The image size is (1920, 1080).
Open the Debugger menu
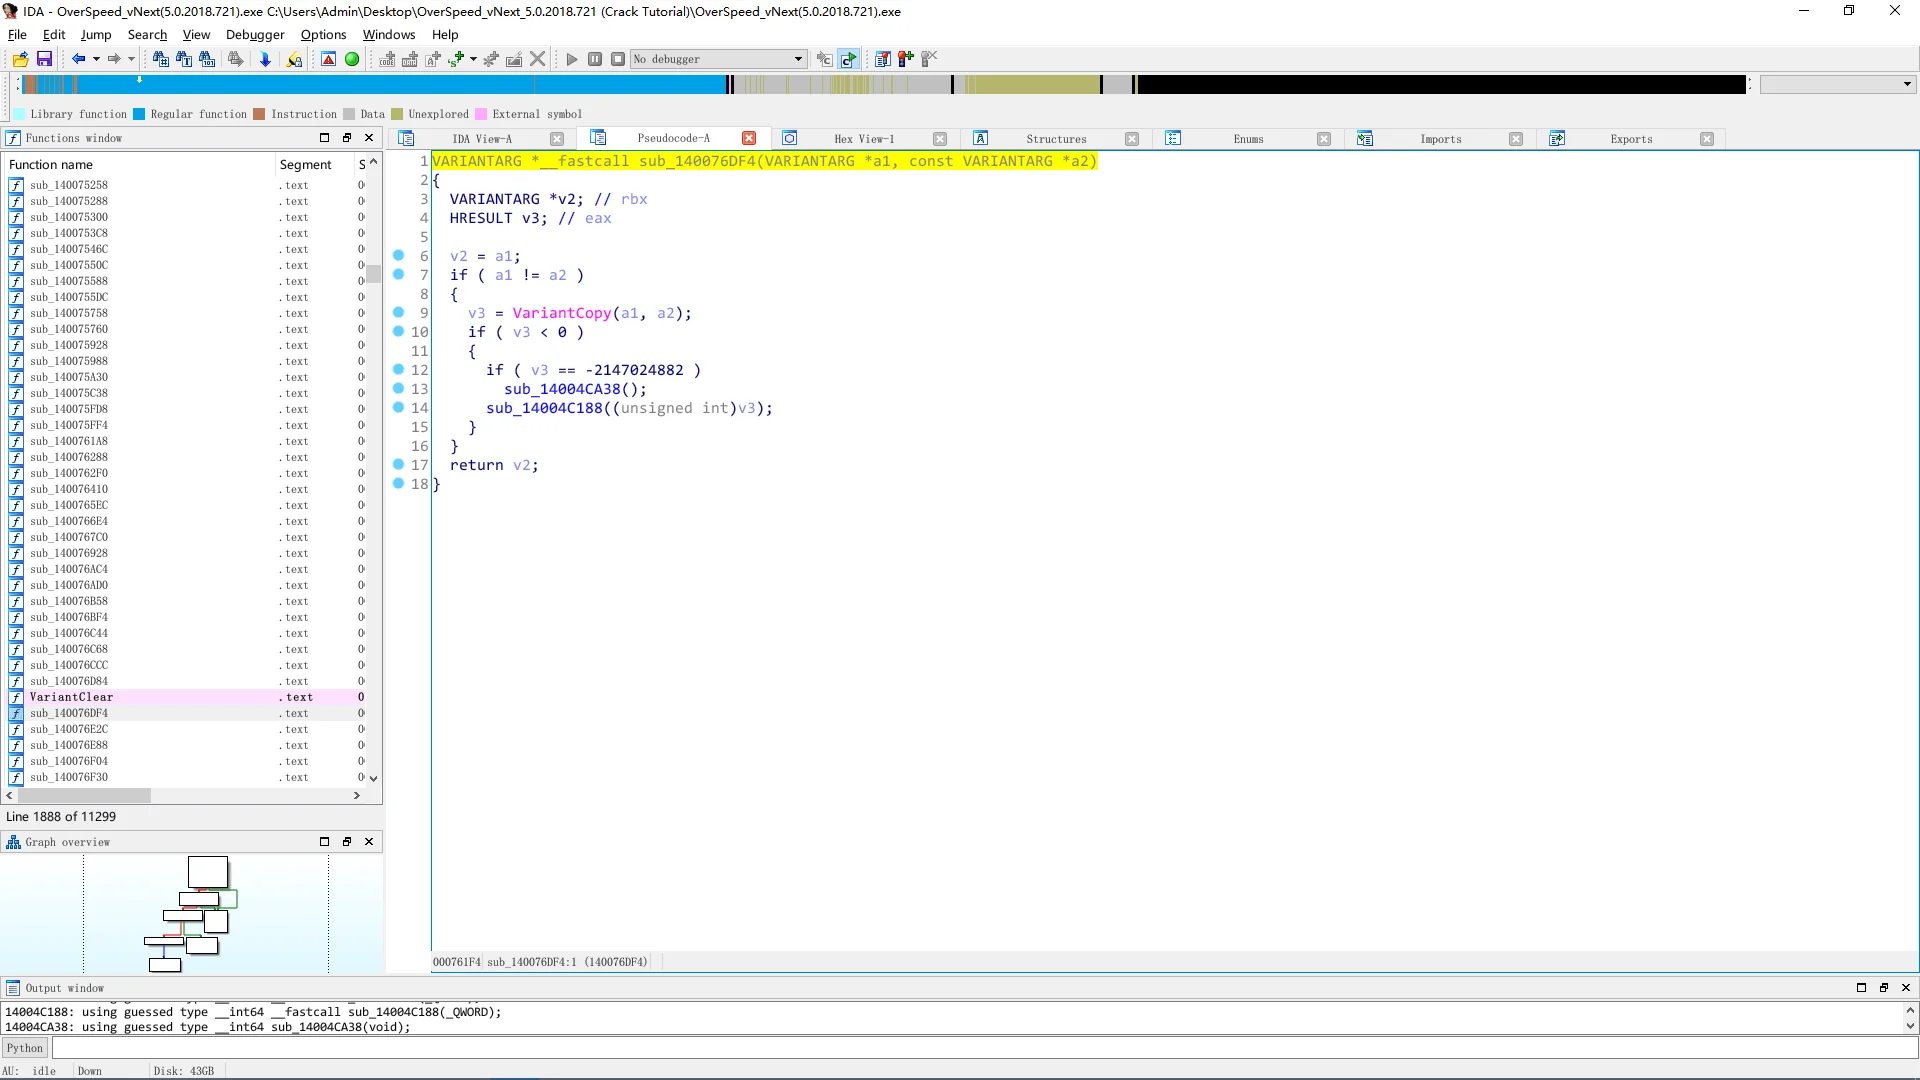click(x=255, y=34)
